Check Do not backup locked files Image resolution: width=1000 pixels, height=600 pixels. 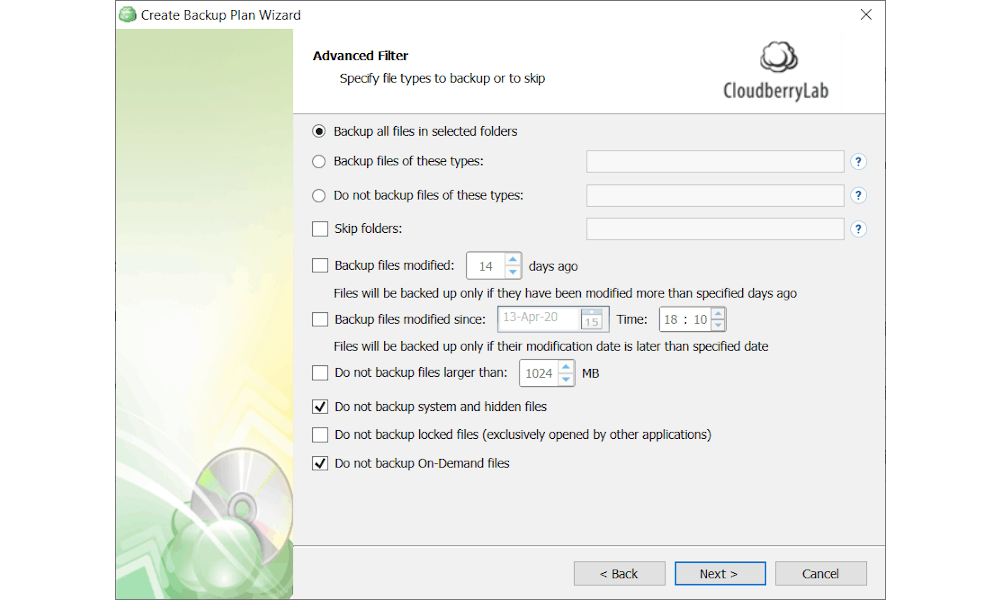click(319, 434)
